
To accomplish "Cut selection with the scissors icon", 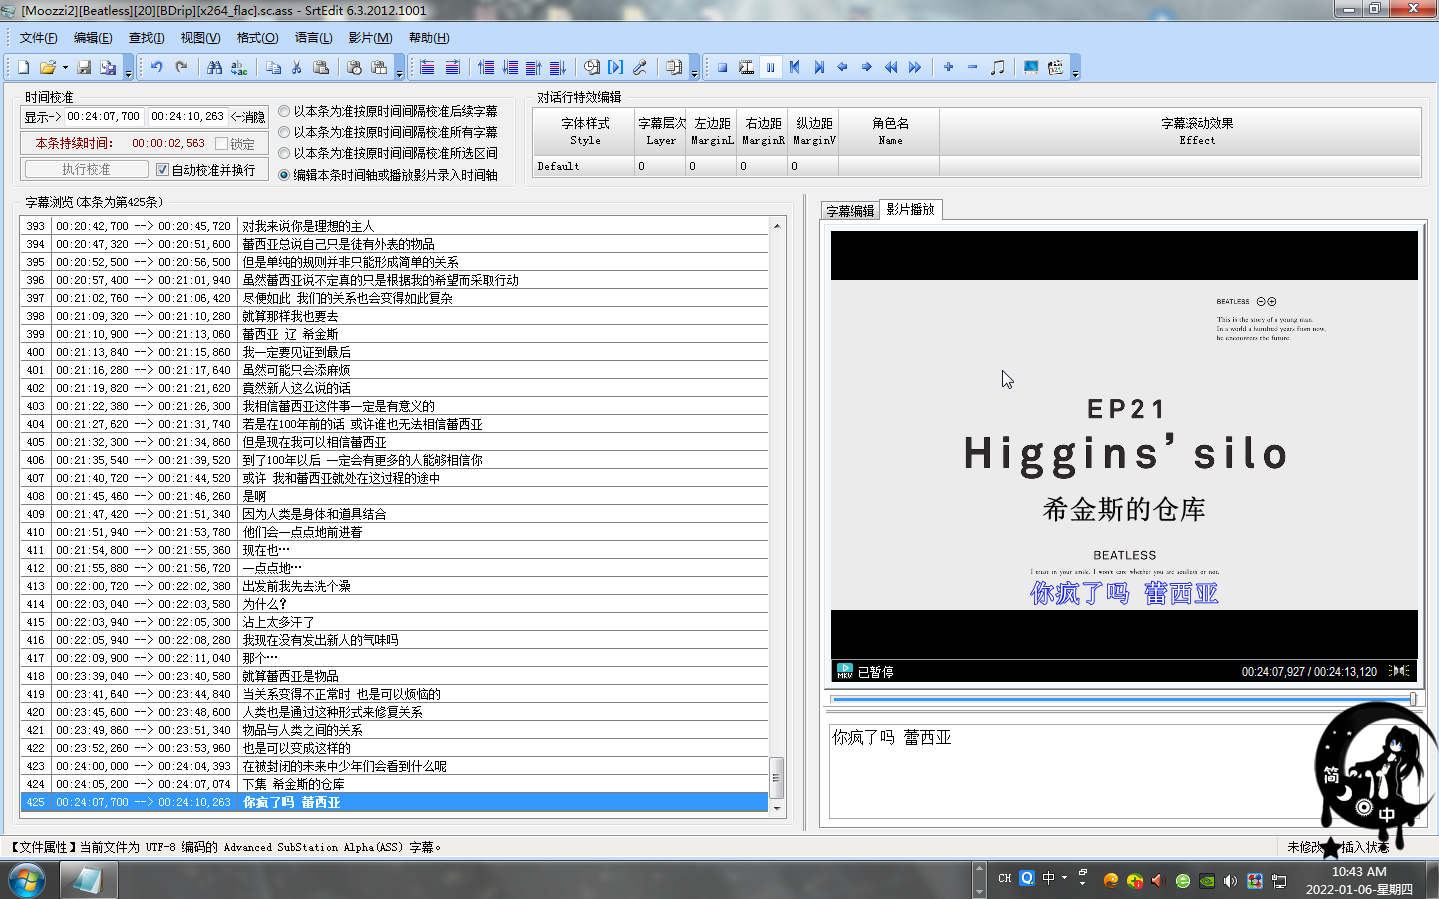I will point(297,67).
